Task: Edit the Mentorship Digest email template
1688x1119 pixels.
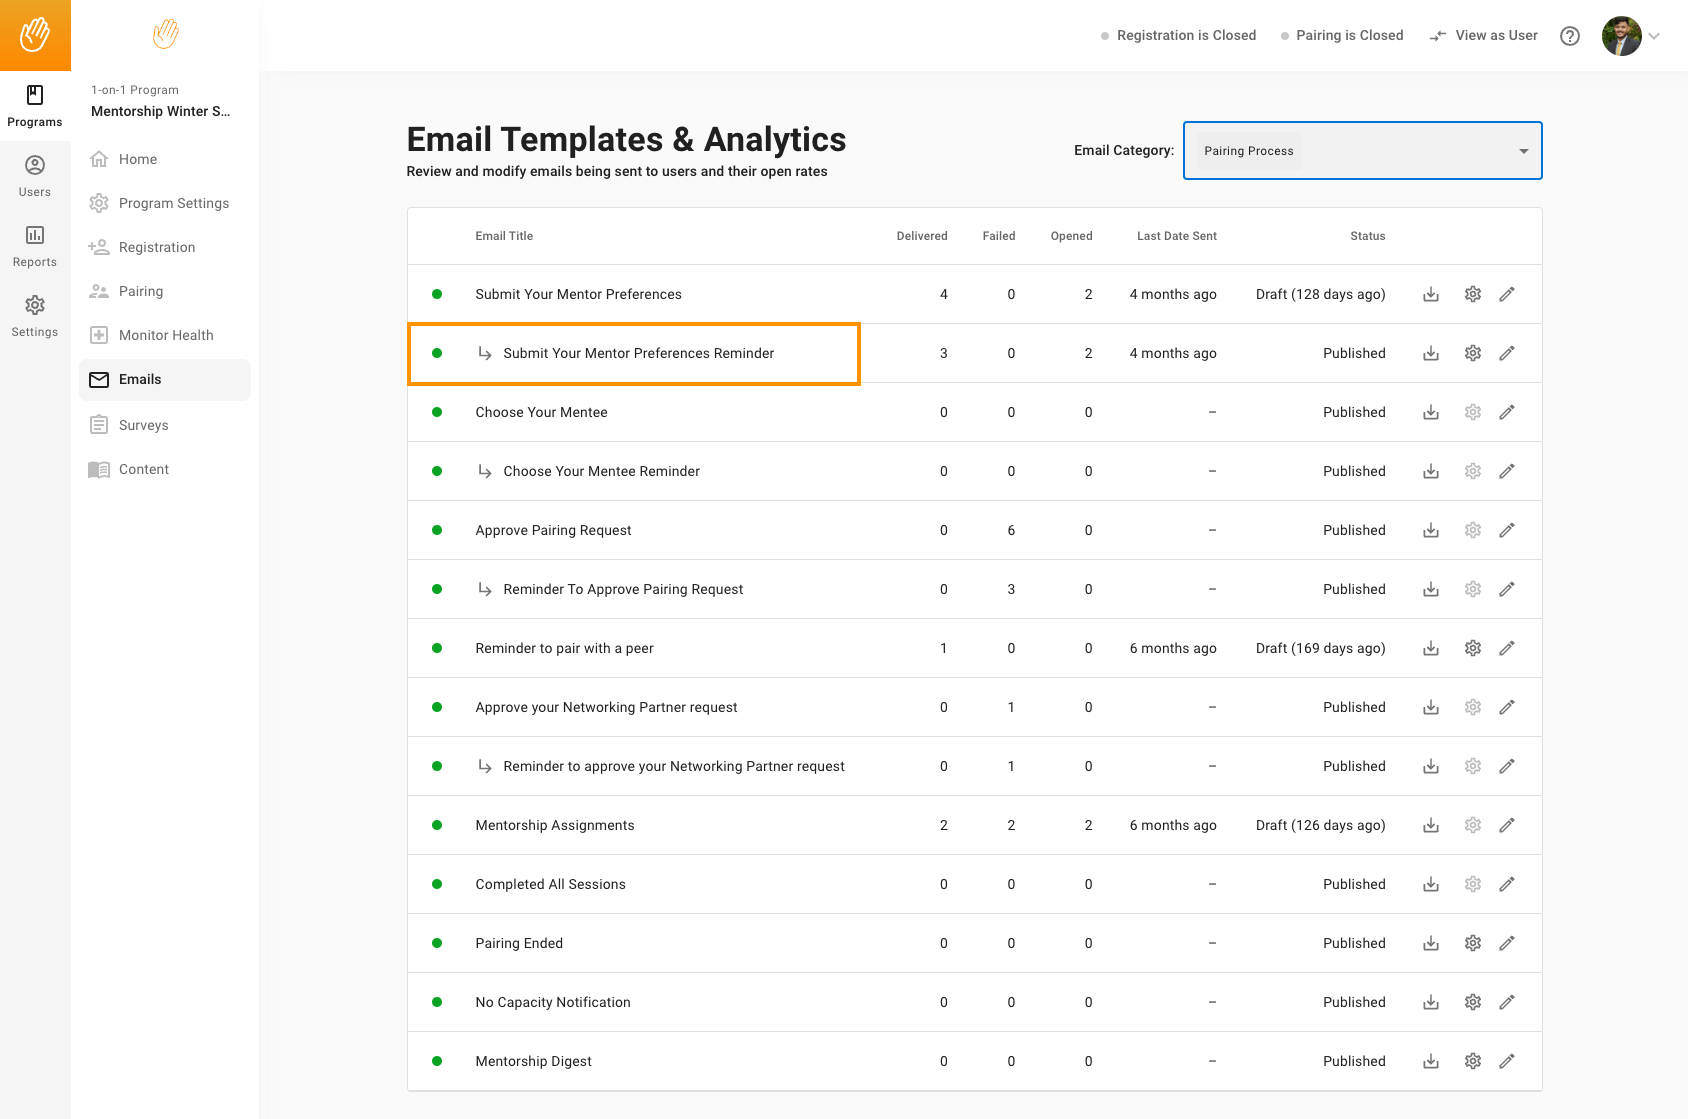Action: [1507, 1061]
